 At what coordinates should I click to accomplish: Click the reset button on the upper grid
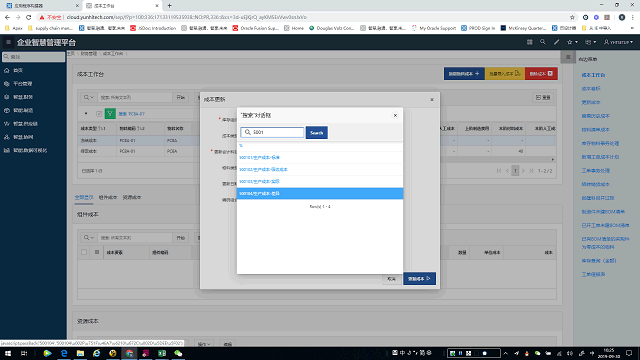click(x=543, y=98)
